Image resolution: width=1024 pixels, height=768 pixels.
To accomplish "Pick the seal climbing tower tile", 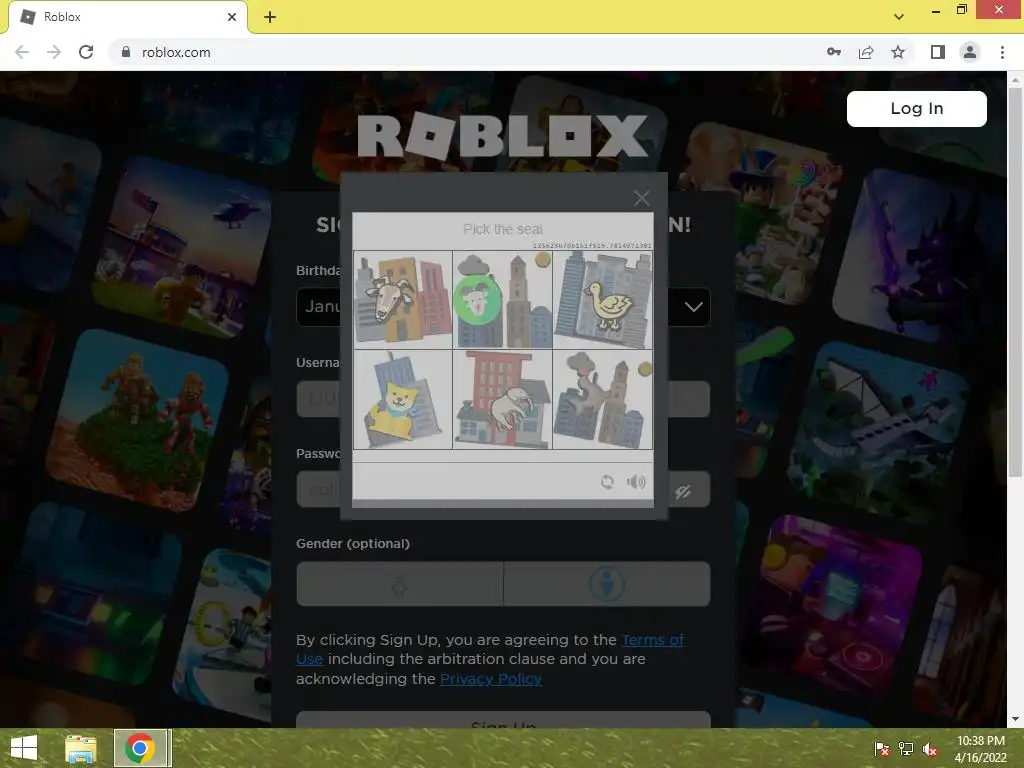I will point(603,400).
